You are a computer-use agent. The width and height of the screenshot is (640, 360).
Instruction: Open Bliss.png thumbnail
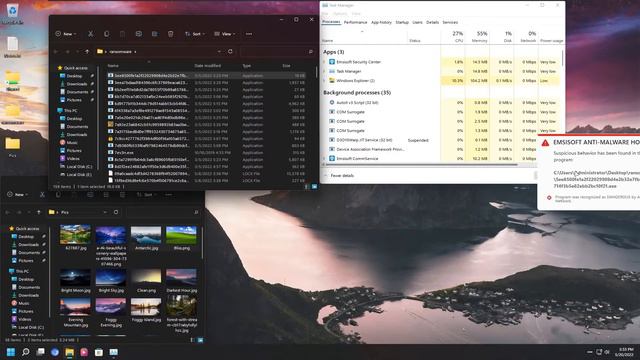181,235
